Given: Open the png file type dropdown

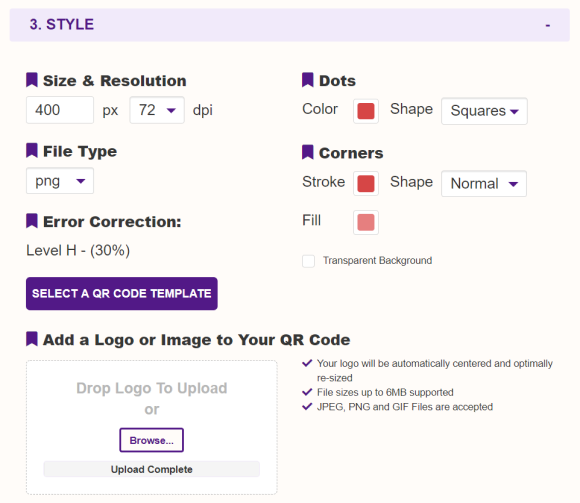Looking at the screenshot, I should [60, 181].
